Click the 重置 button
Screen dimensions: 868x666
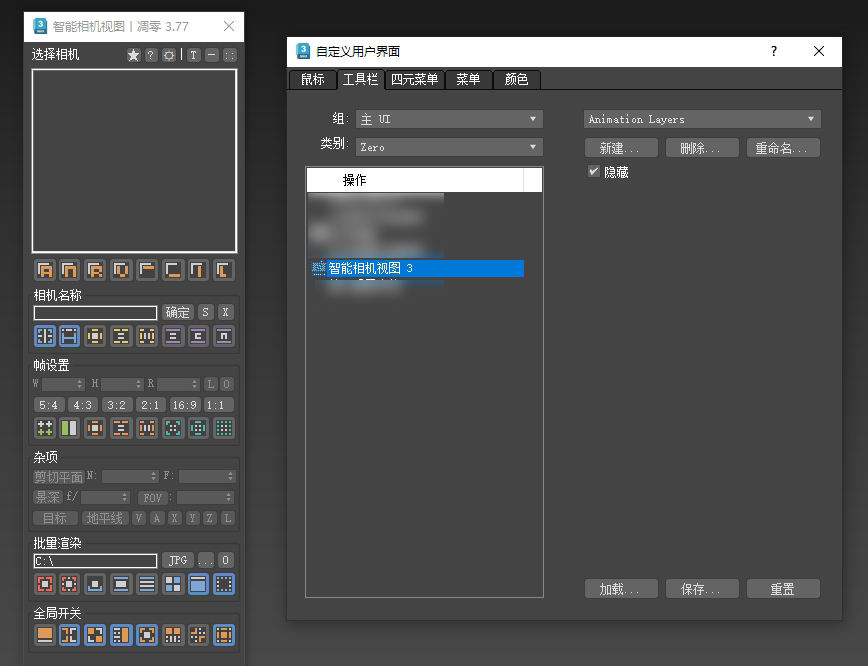(783, 589)
